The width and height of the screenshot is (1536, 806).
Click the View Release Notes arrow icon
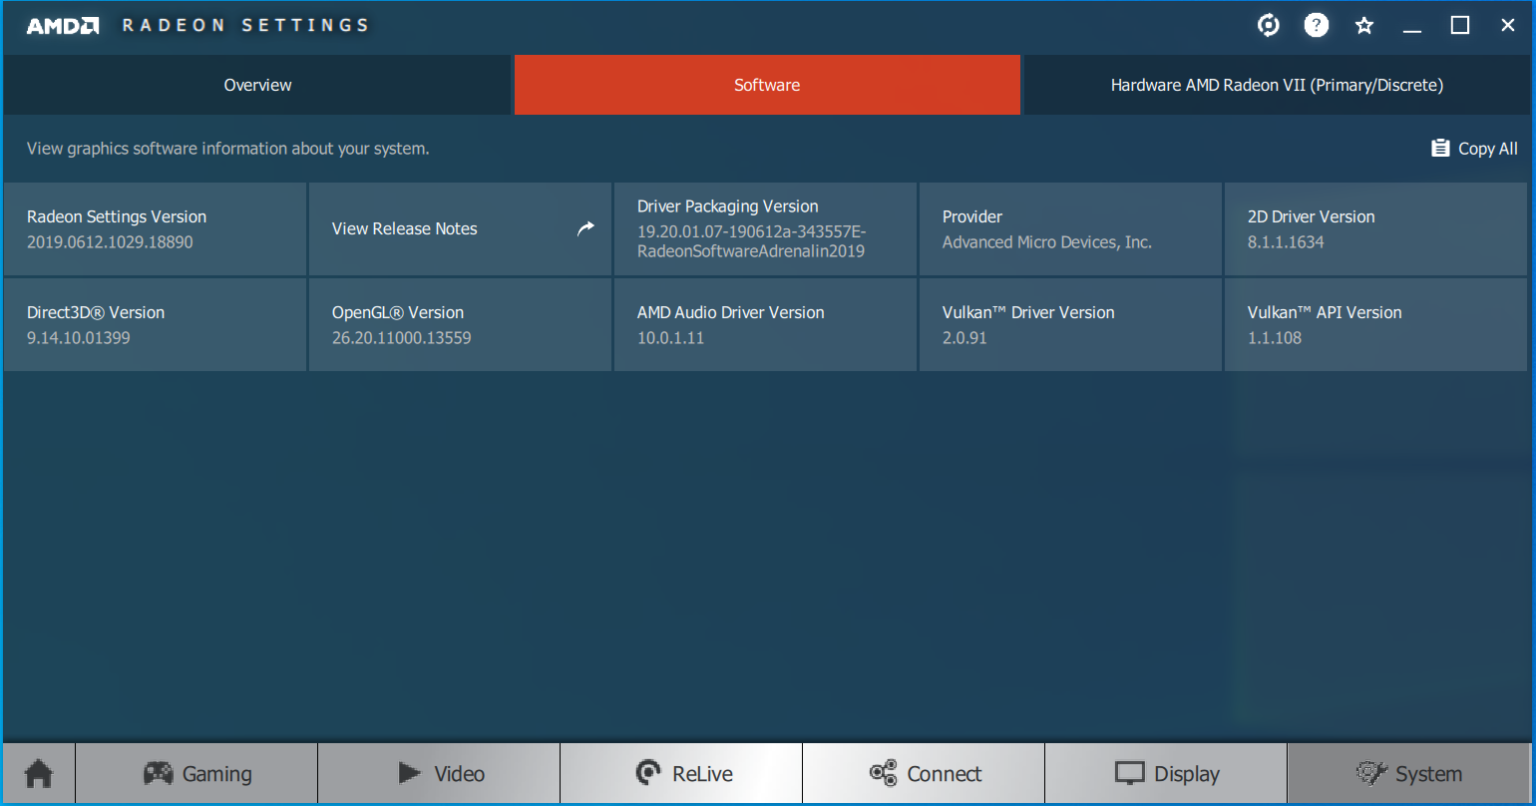586,228
